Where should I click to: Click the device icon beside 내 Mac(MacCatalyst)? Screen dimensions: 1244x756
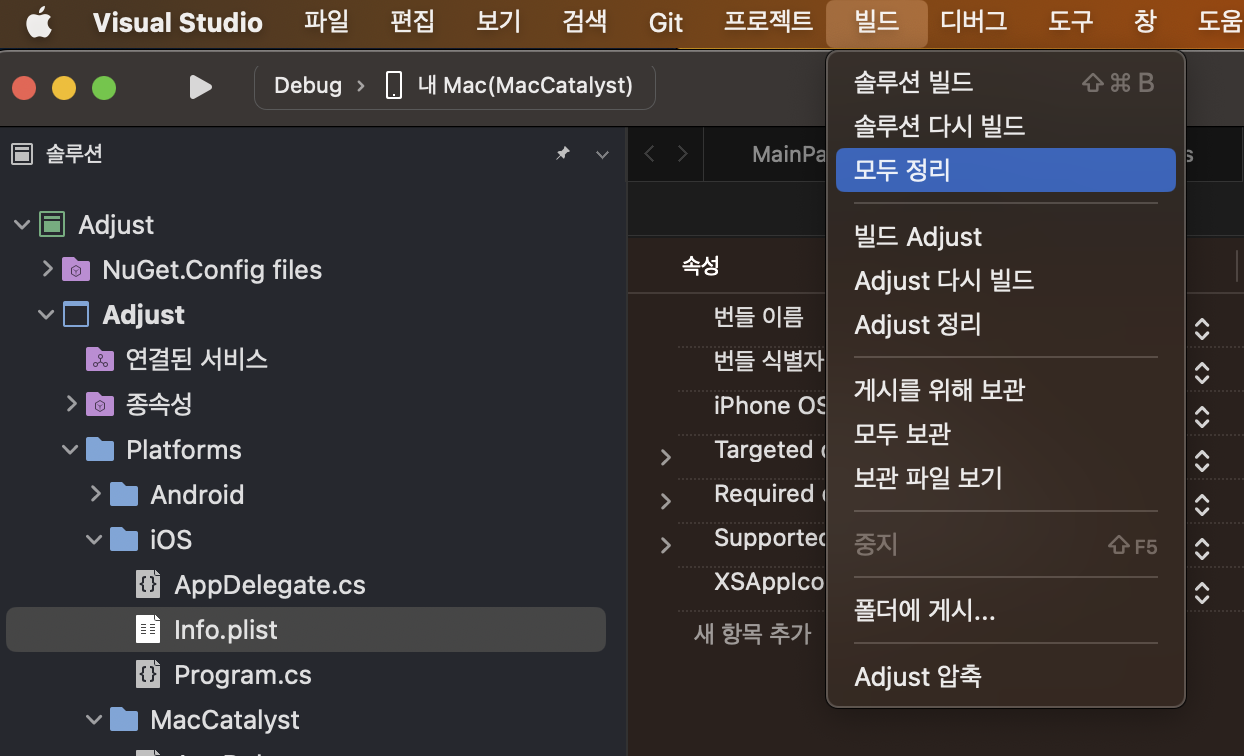394,86
